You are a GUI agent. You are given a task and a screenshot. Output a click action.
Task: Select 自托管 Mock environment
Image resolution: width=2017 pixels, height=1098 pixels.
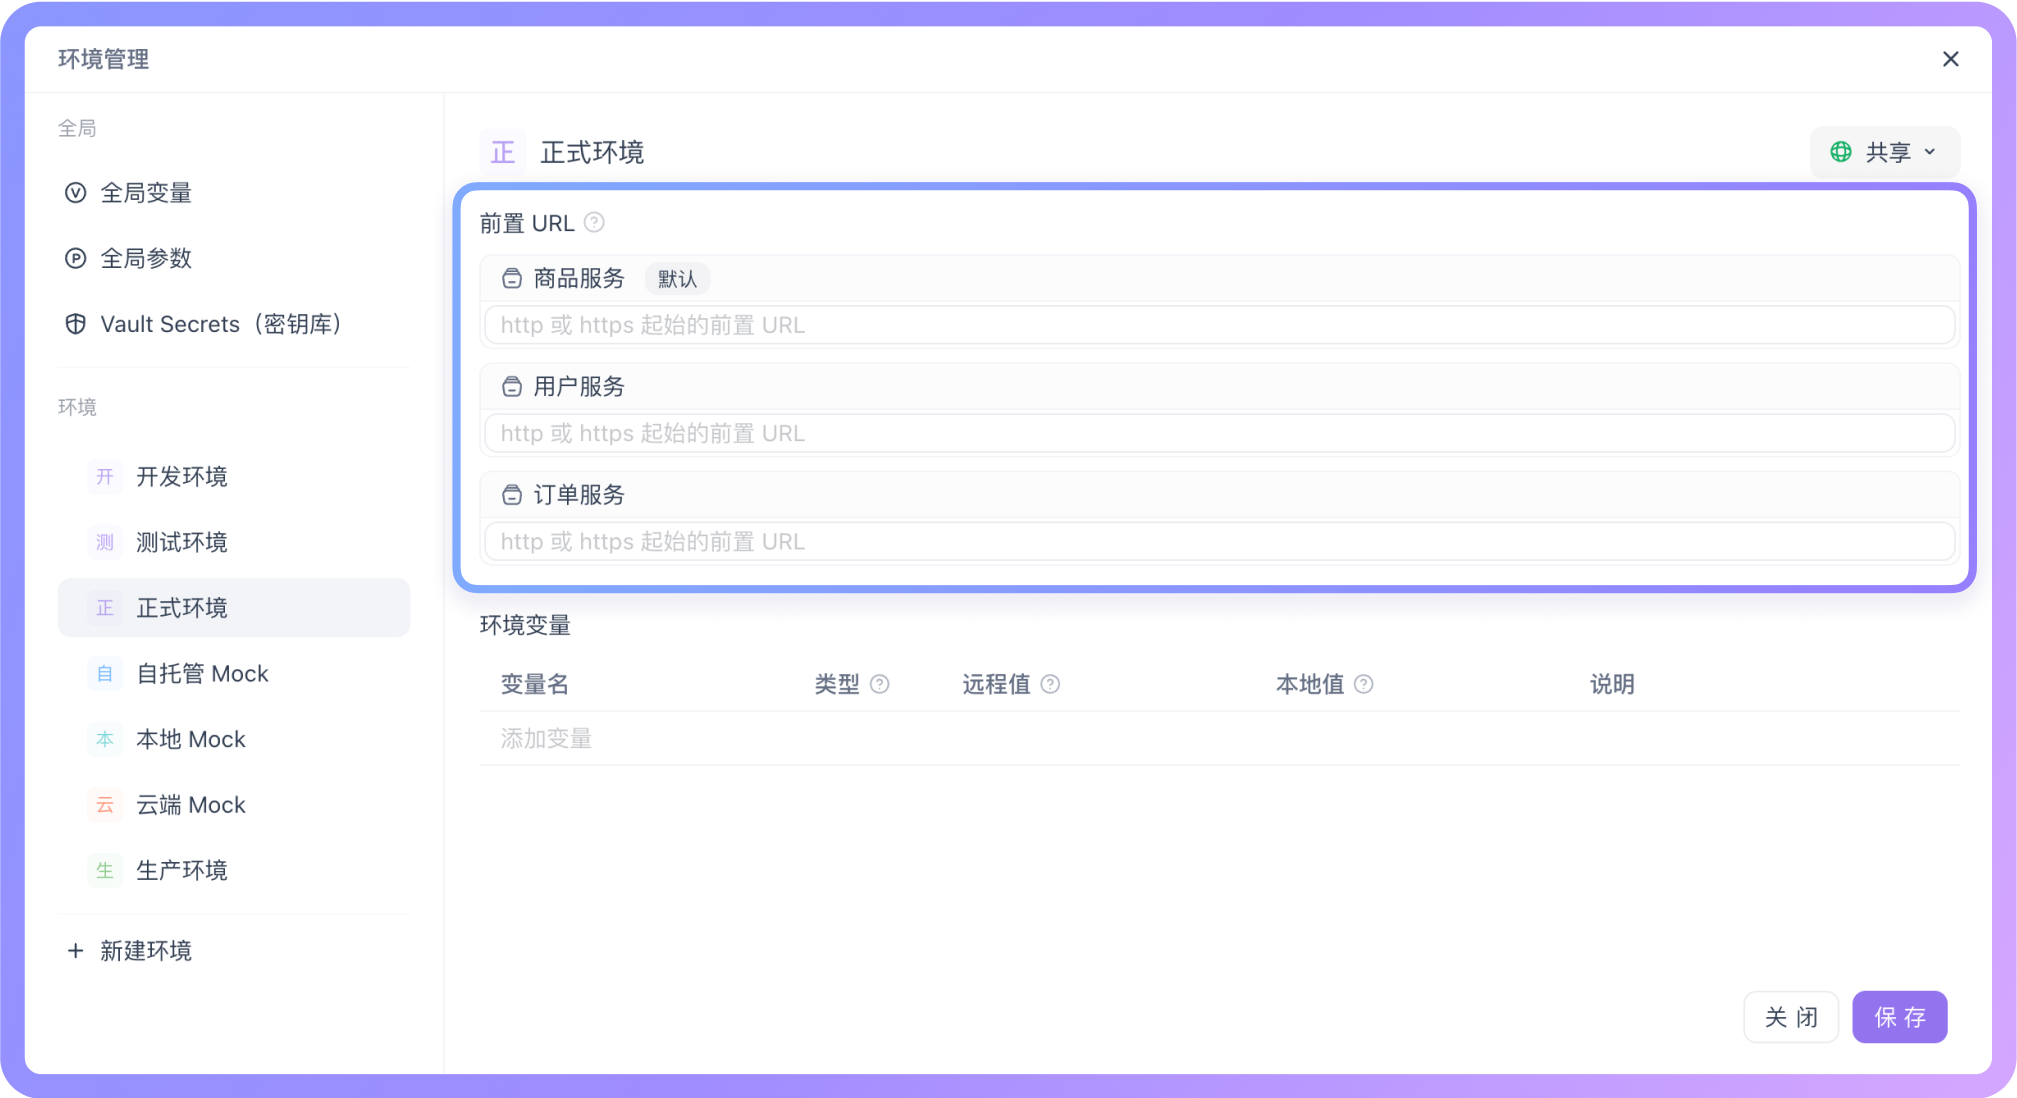(x=234, y=674)
